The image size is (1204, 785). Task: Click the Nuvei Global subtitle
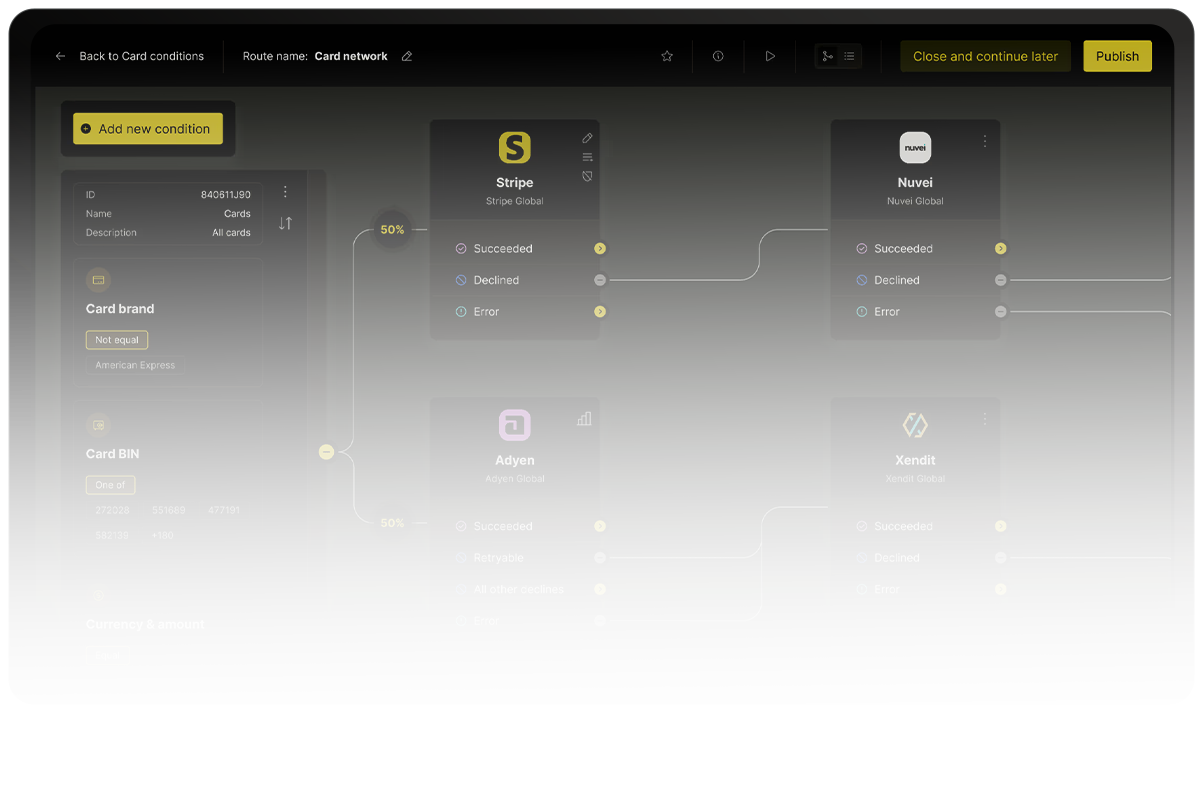point(915,201)
